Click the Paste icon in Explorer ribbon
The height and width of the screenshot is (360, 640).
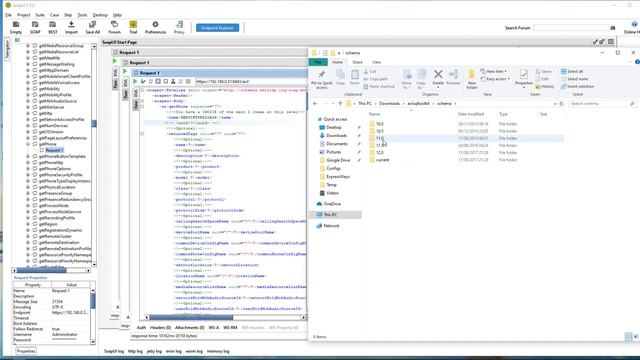tap(355, 78)
